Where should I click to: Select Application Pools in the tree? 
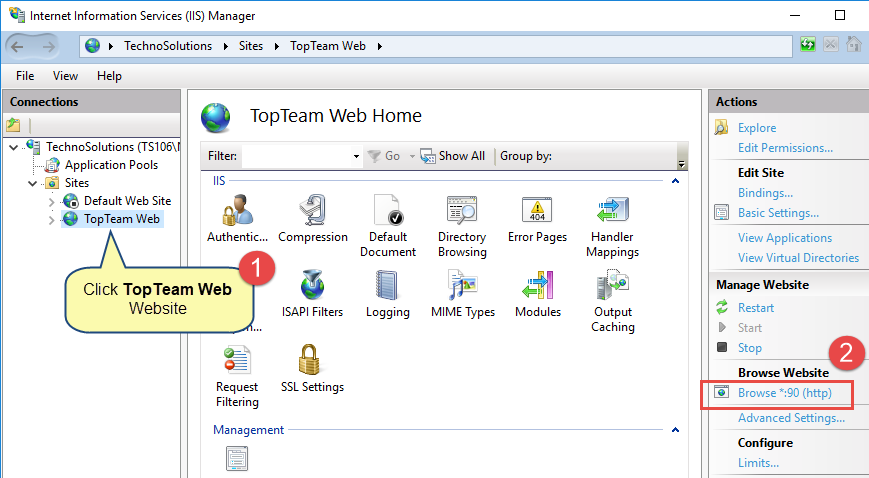pos(111,165)
